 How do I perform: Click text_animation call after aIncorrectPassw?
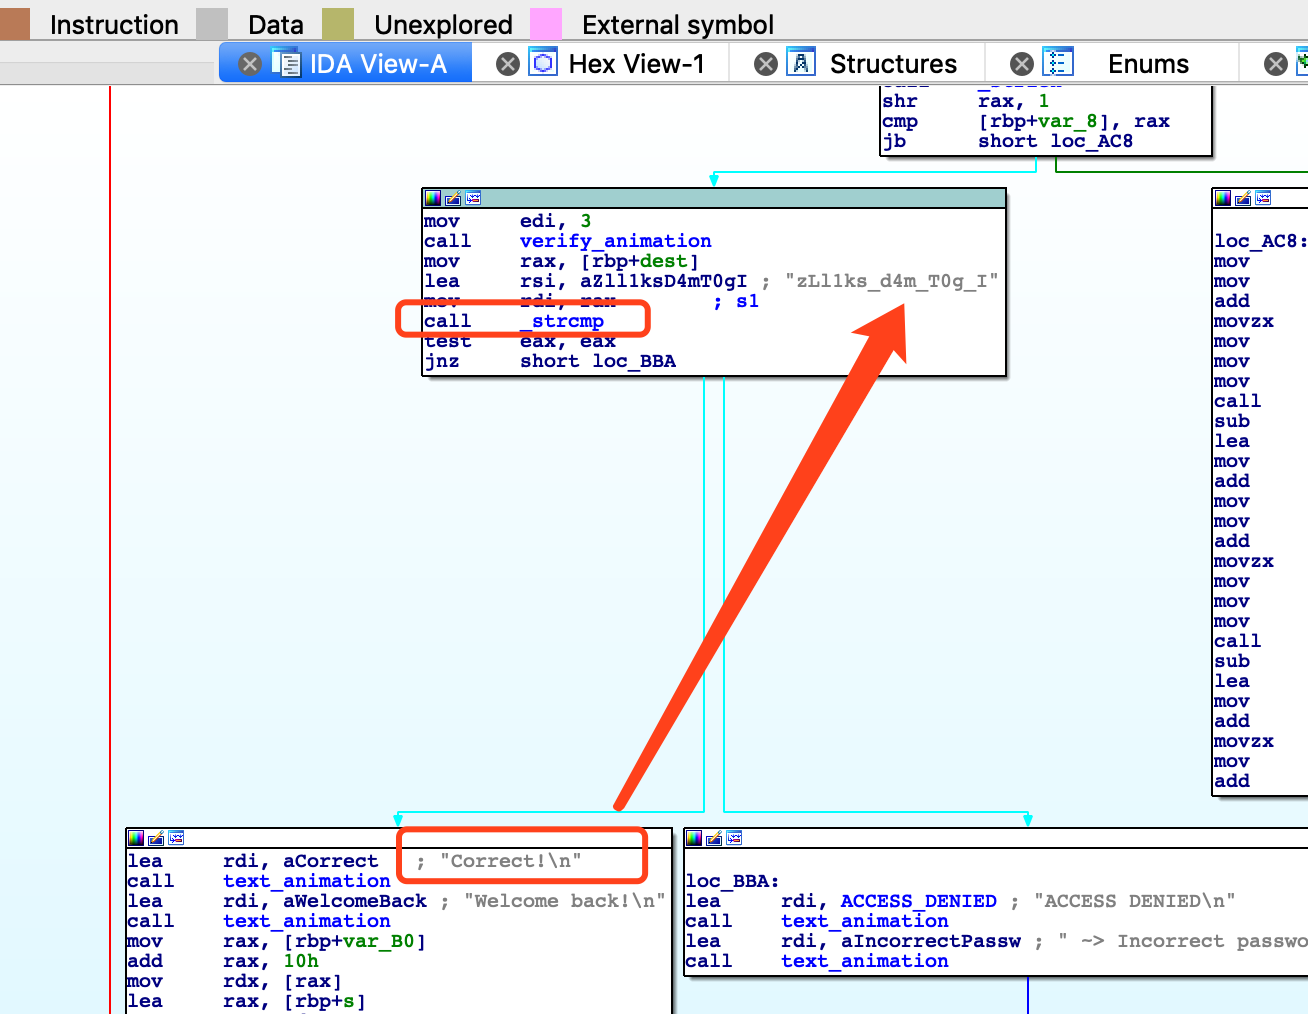865,961
